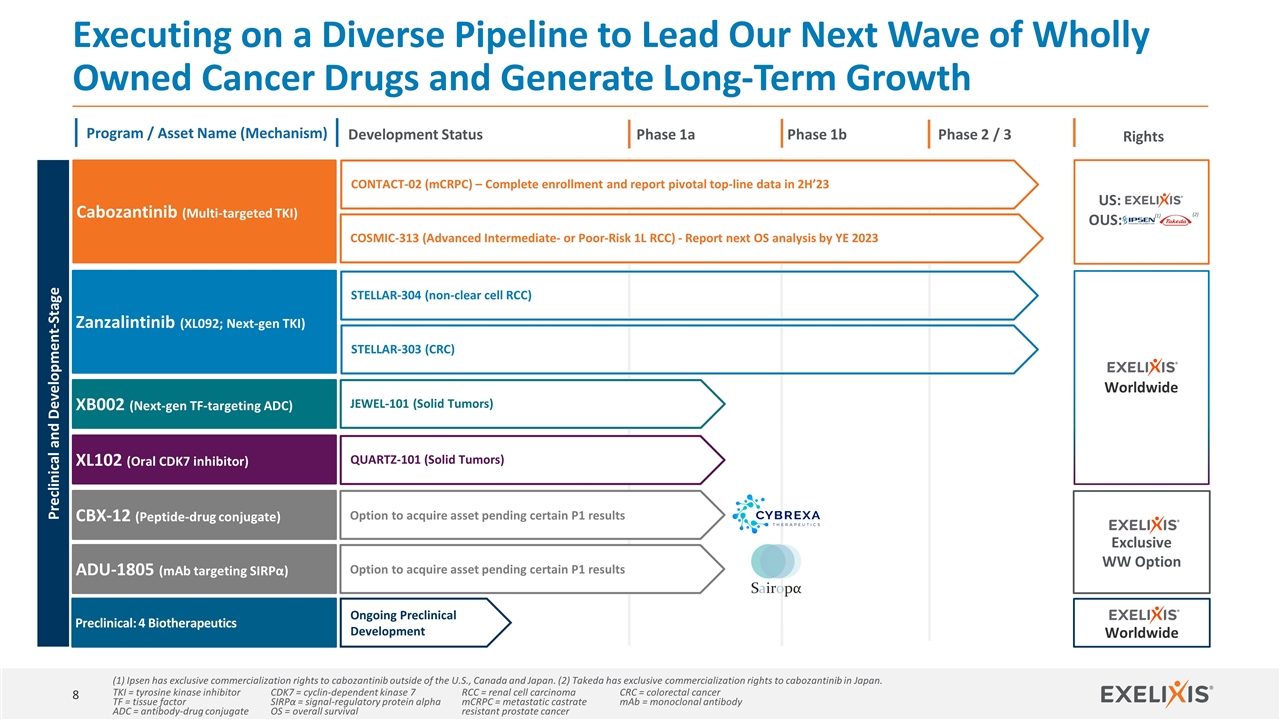Select the JEWEL-101 Solid Tumors bar

(528, 404)
